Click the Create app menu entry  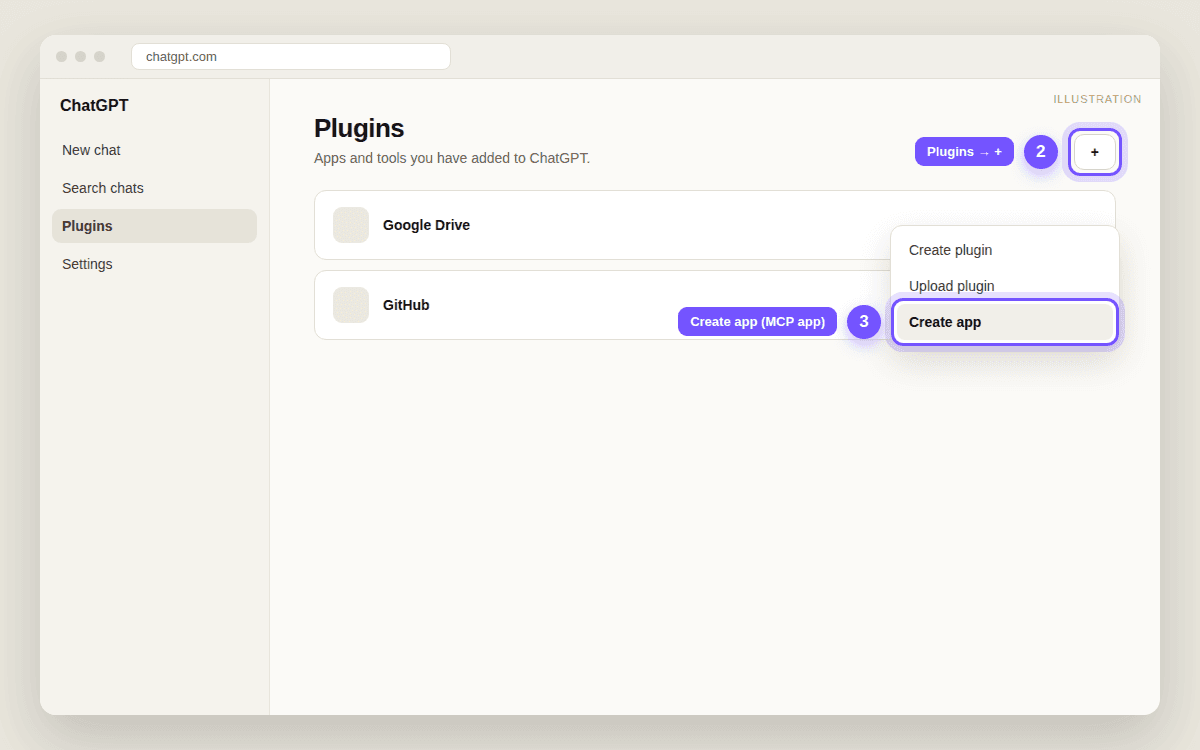click(x=1004, y=322)
